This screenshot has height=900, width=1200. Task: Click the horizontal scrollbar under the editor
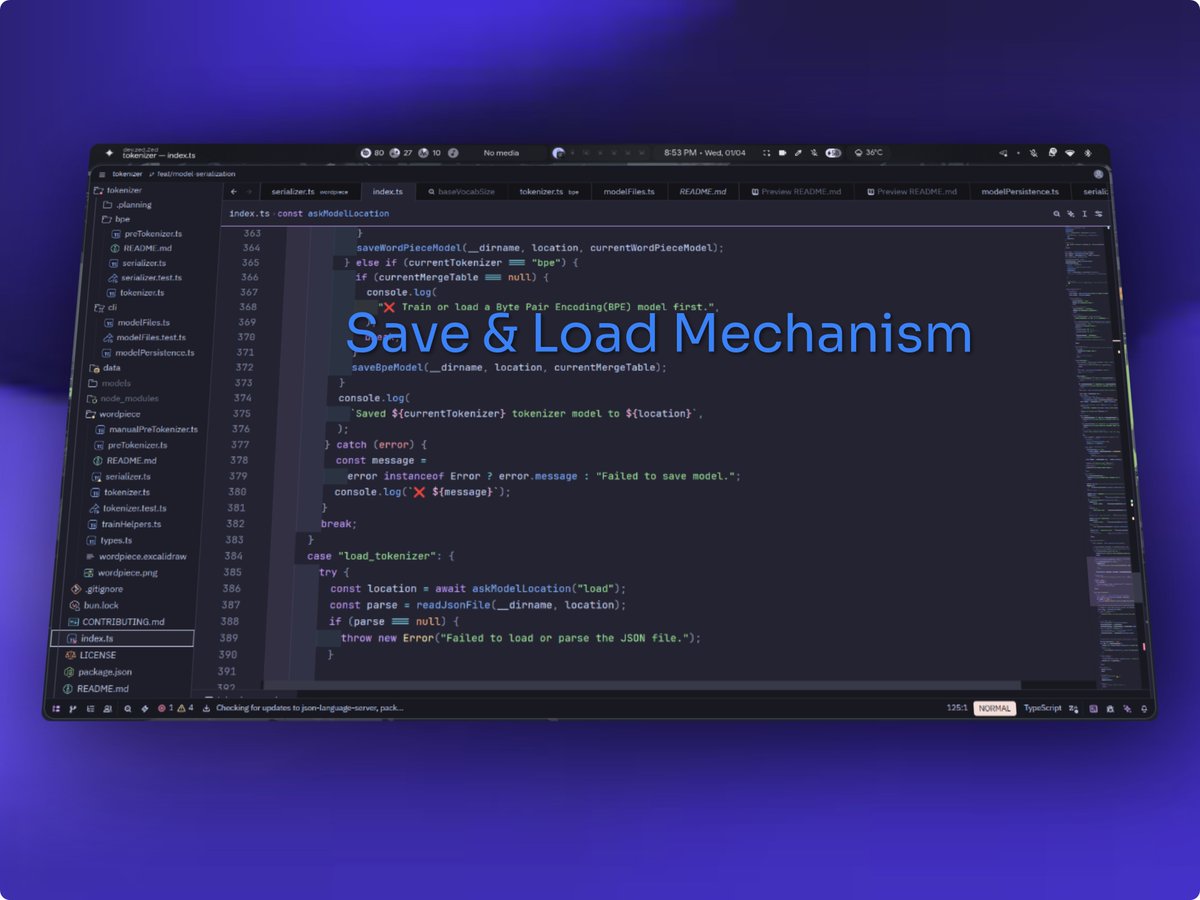(644, 687)
